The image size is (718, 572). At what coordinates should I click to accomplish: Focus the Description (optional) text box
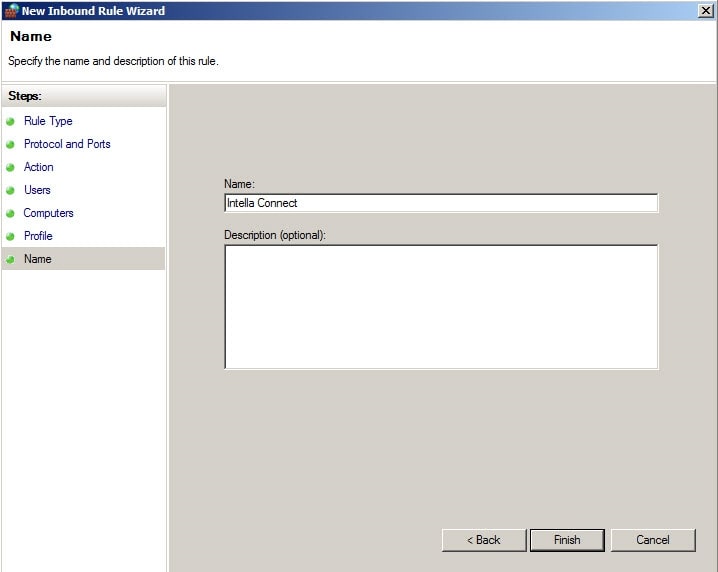tap(441, 306)
